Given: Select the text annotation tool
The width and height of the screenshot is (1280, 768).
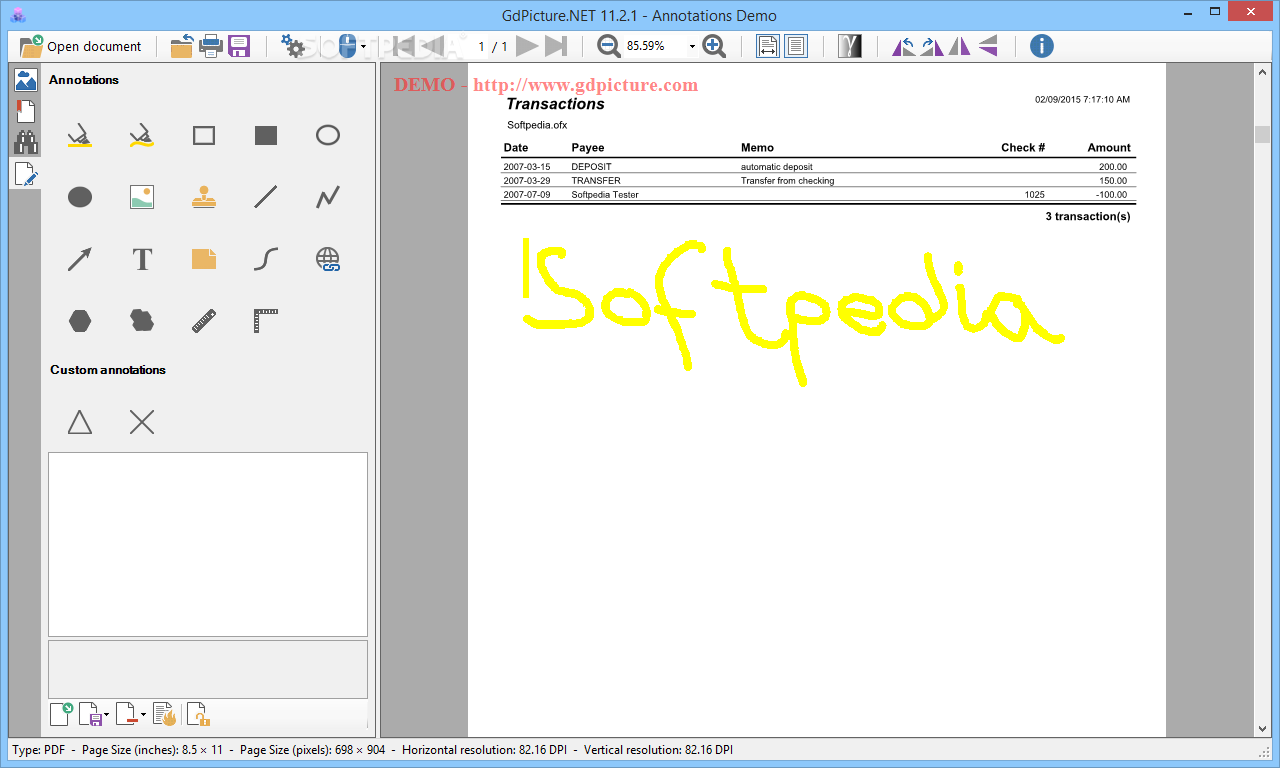Looking at the screenshot, I should click(x=142, y=260).
